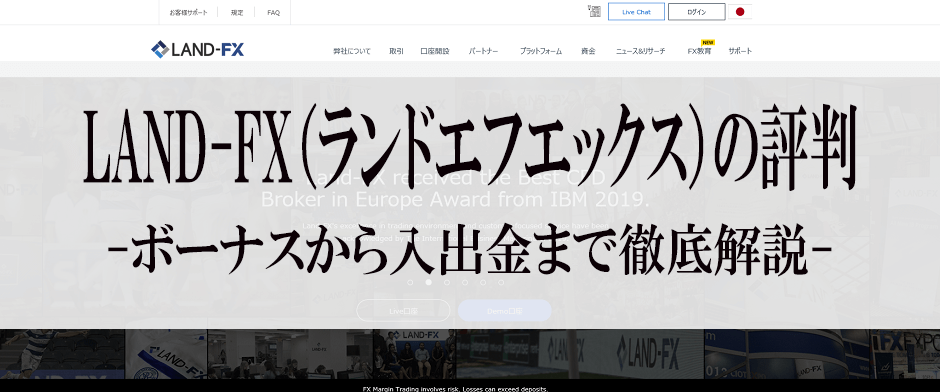
Task: Click the ログイン button
Action: pos(697,12)
